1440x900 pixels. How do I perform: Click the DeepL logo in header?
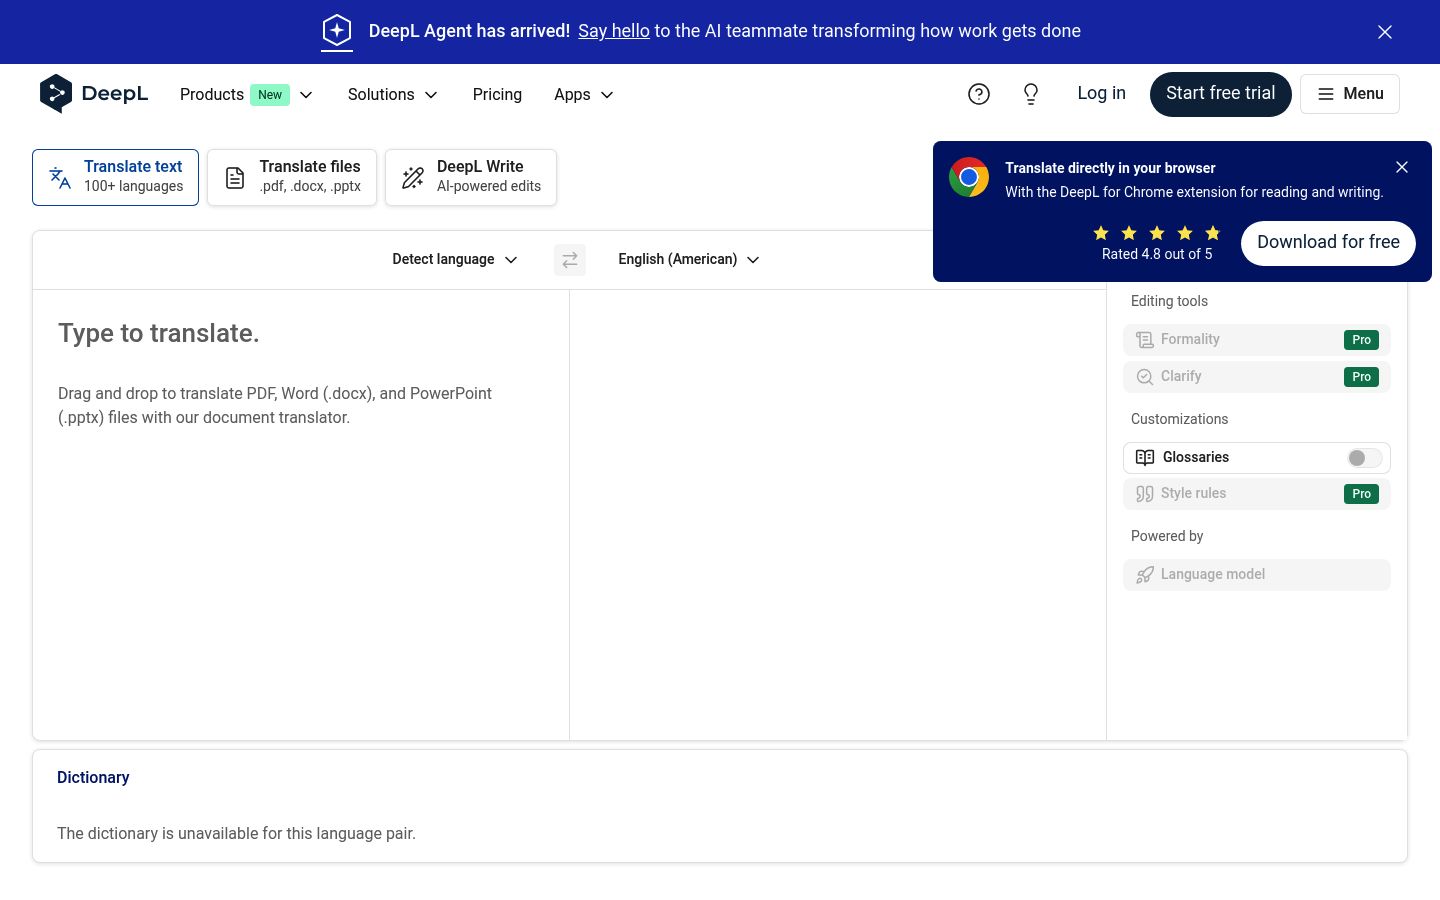click(x=94, y=94)
